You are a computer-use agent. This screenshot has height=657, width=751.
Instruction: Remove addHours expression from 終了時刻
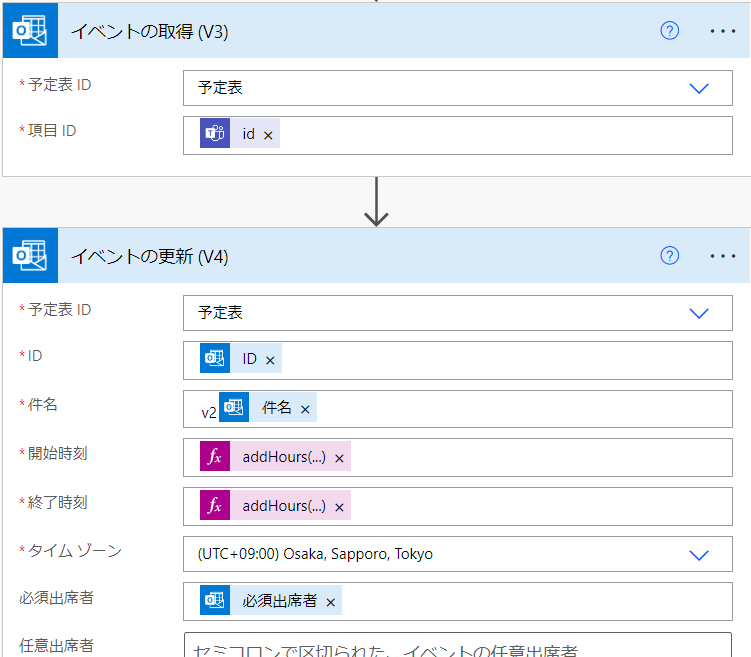(x=339, y=508)
